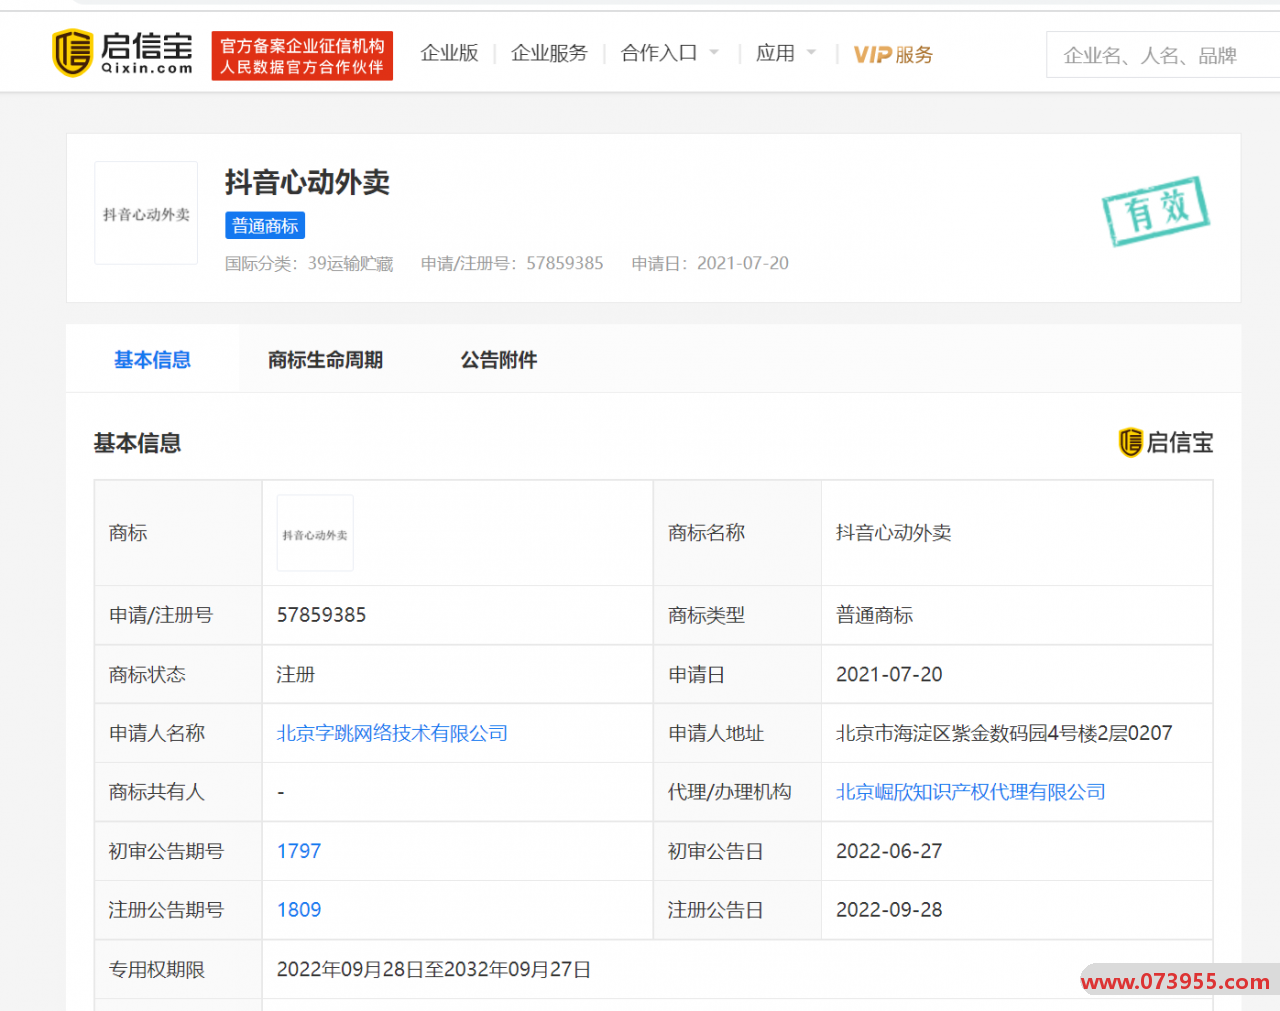Image resolution: width=1280 pixels, height=1011 pixels.
Task: Open registration announcement issue 1809
Action: click(x=299, y=910)
